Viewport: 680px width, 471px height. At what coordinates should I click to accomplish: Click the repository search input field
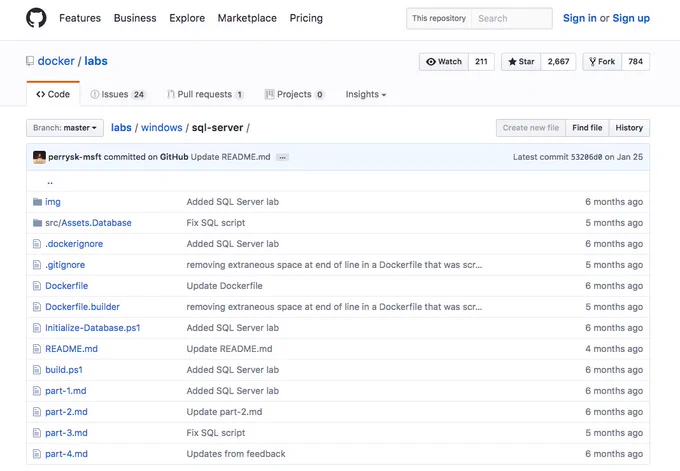(512, 19)
